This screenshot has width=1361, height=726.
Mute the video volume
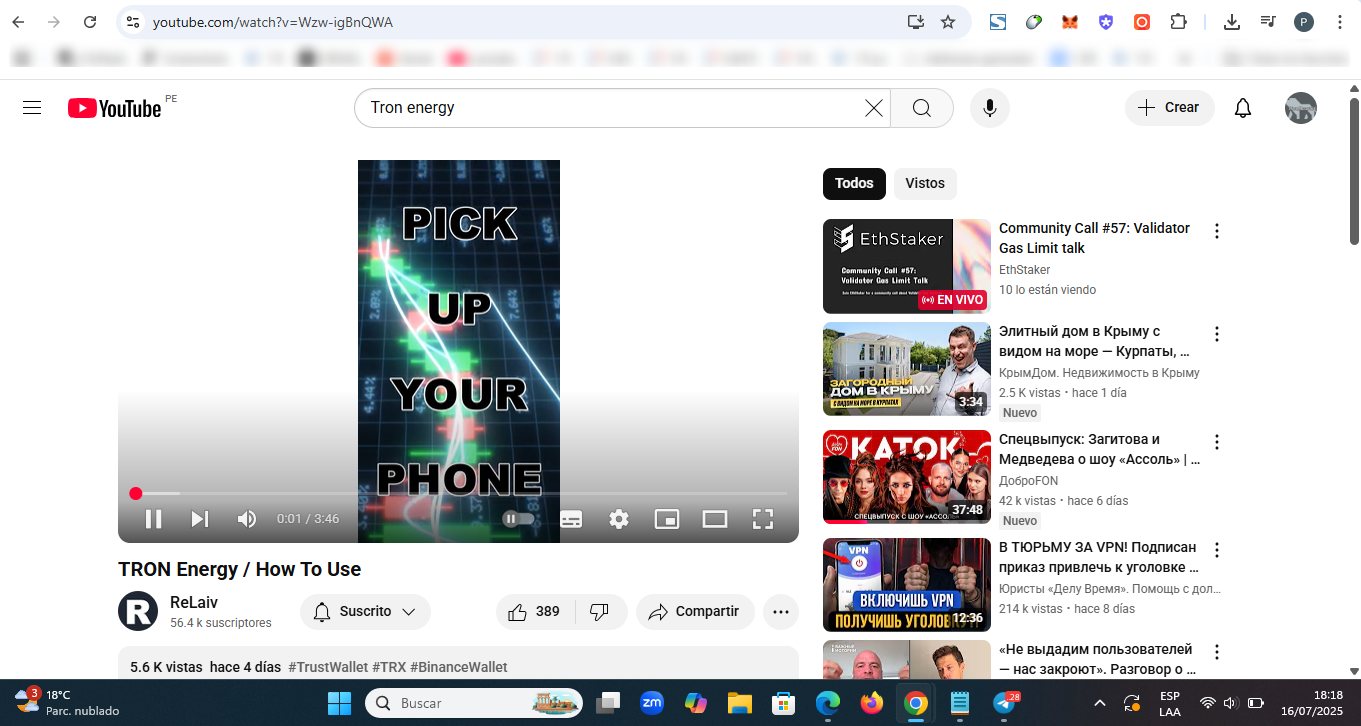click(246, 519)
